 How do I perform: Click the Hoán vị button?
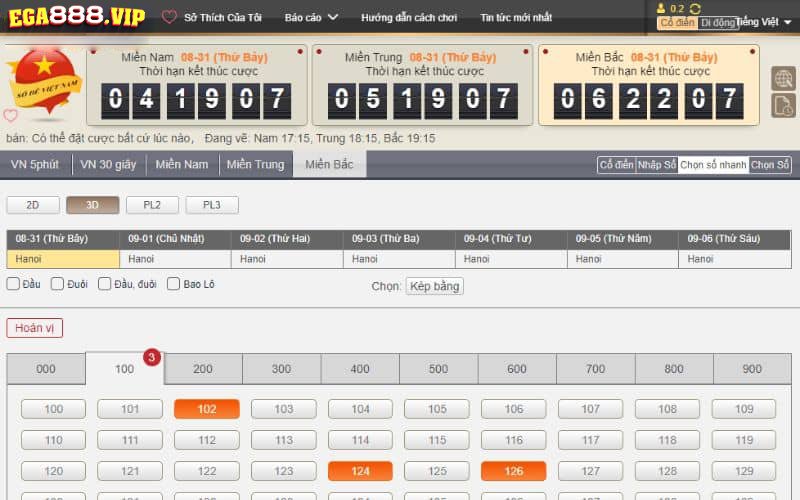pos(35,328)
